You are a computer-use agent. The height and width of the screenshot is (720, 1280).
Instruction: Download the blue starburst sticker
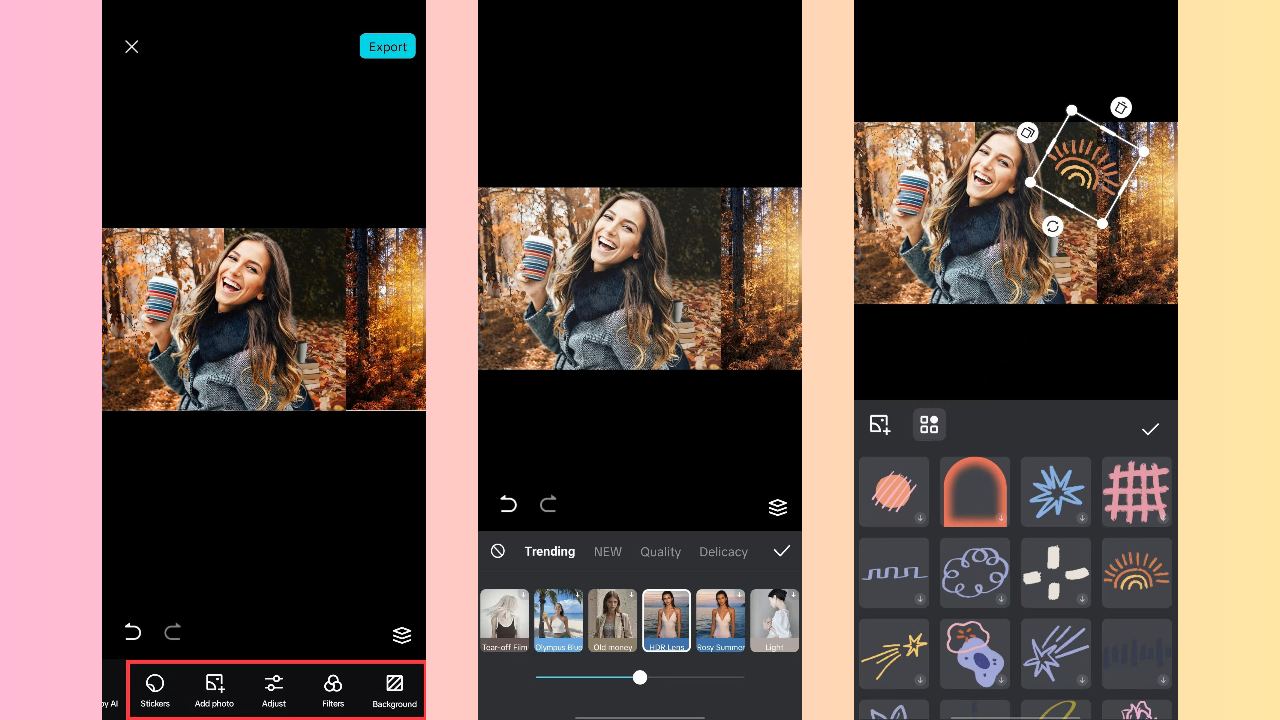[x=1082, y=517]
